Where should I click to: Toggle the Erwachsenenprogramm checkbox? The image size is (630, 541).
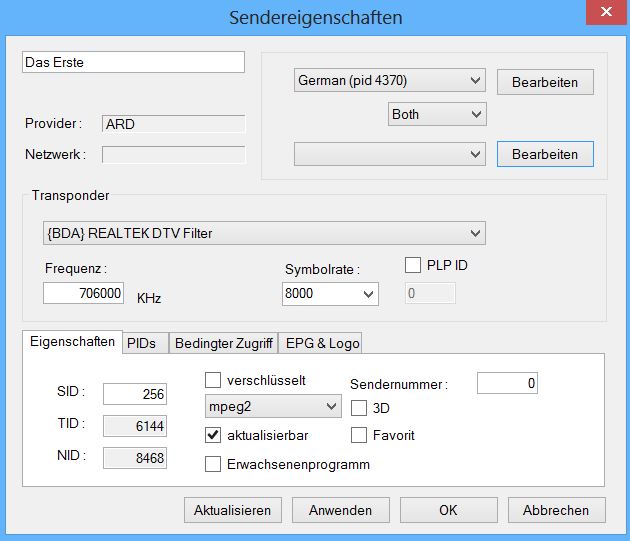[x=213, y=464]
